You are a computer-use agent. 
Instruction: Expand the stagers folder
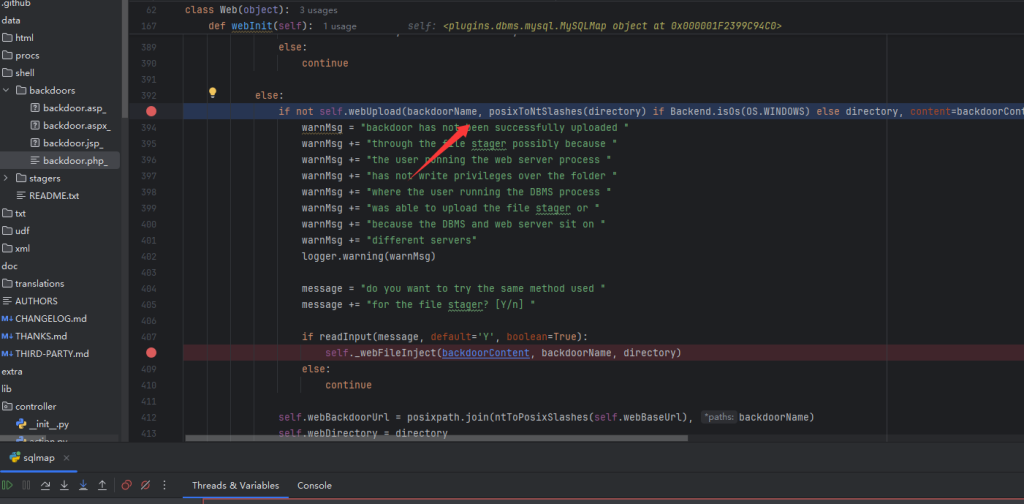(8, 178)
